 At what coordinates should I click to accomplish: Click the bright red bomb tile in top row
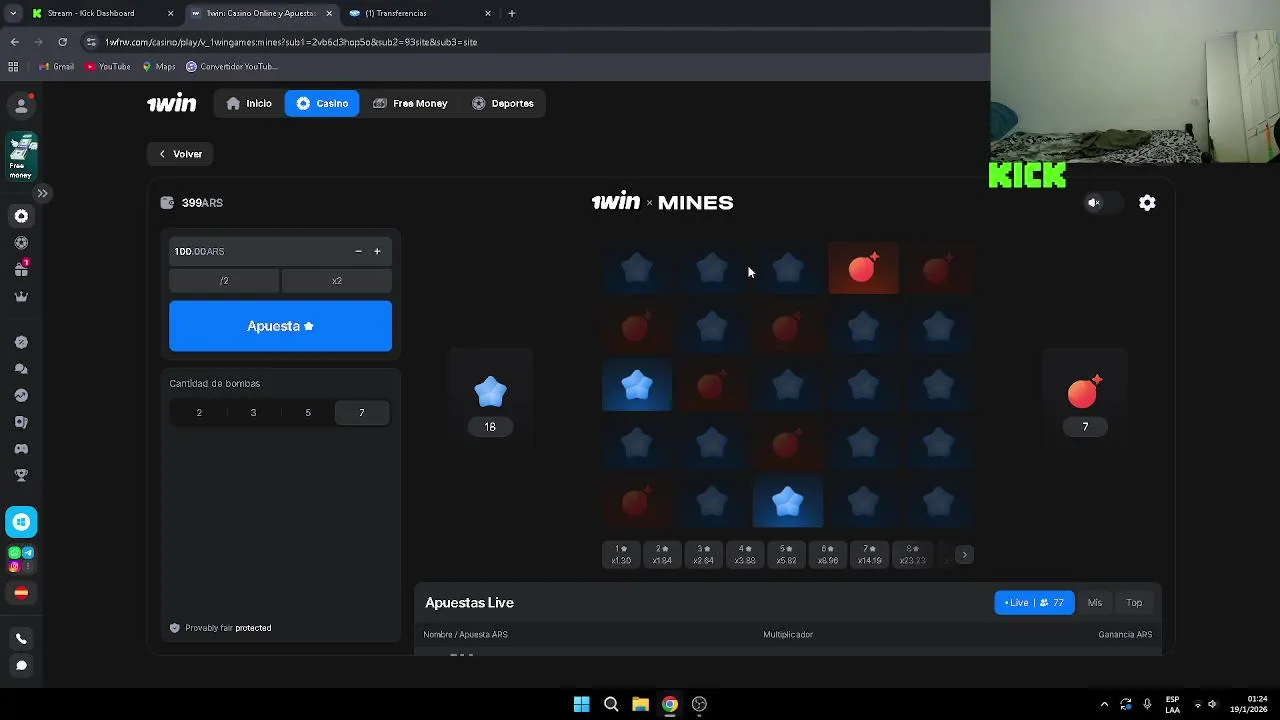[863, 268]
